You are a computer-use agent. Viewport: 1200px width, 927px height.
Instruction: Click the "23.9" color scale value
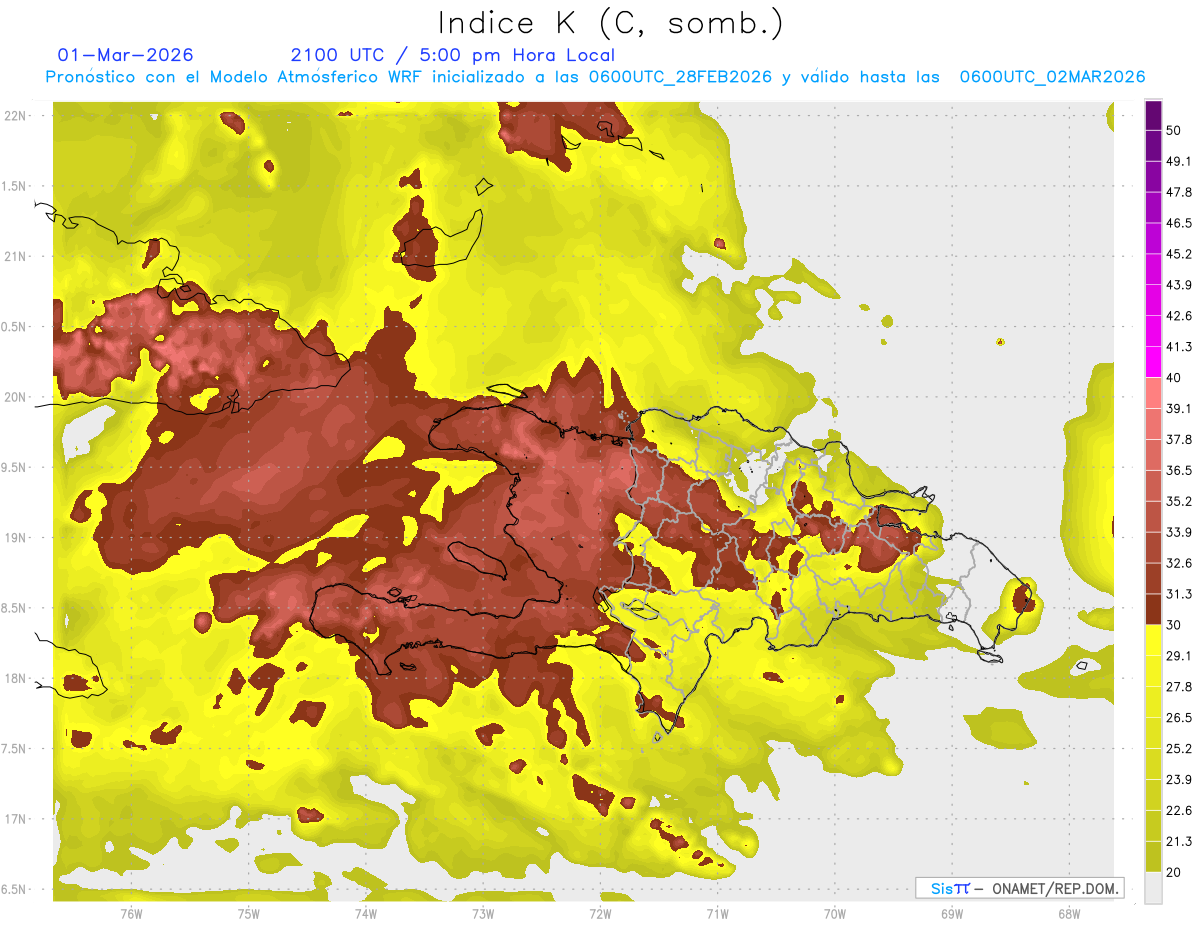tap(1179, 780)
